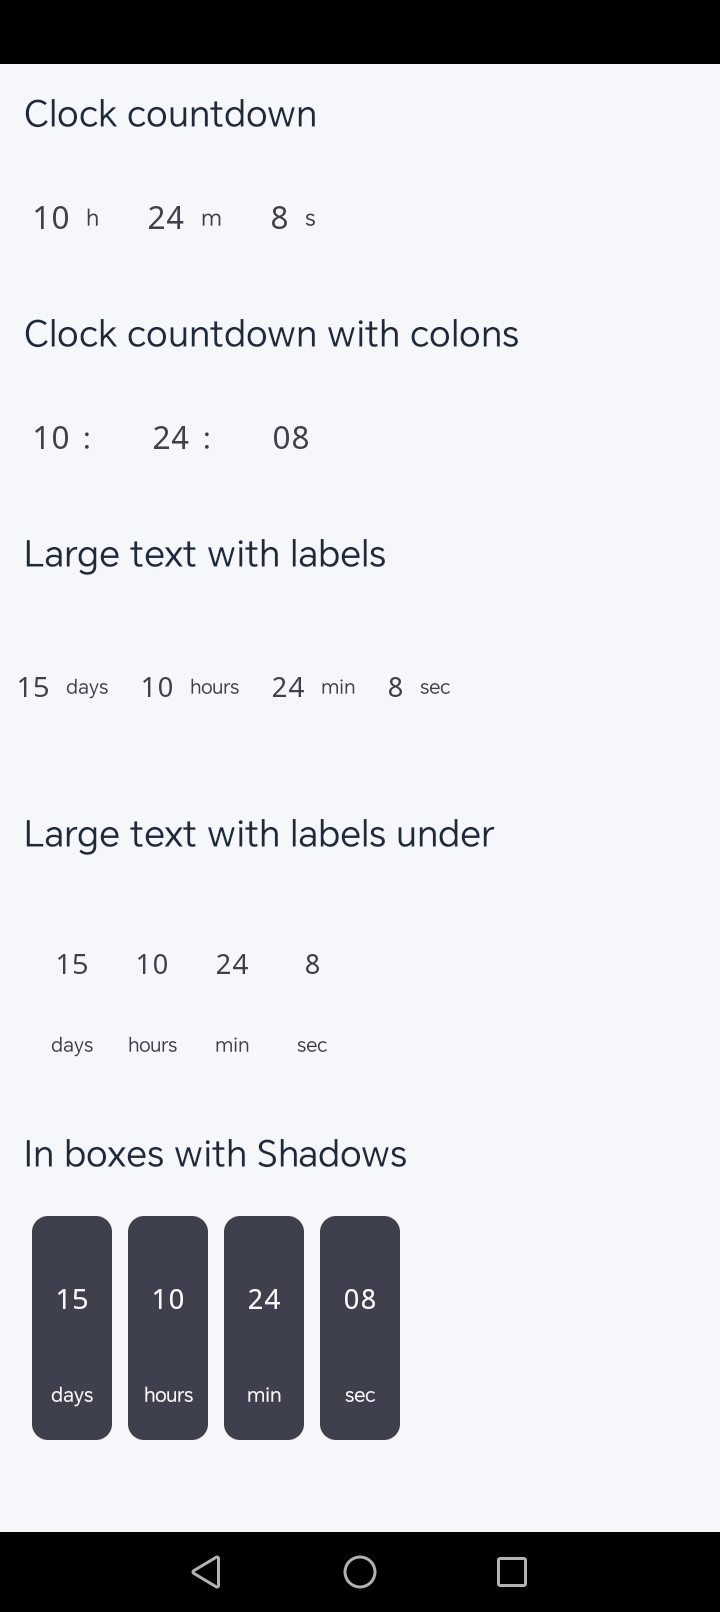Click the 'Clock countdown' heading
Viewport: 720px width, 1612px height.
[x=170, y=114]
